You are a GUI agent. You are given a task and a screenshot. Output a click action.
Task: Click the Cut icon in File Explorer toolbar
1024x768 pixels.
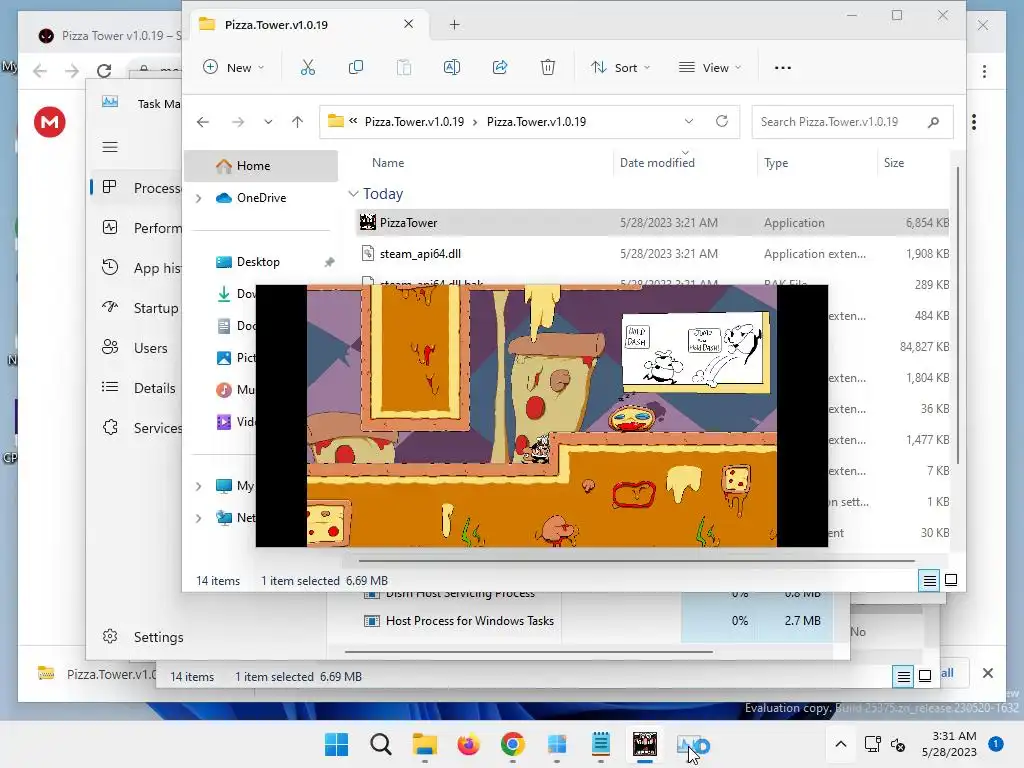(x=308, y=67)
